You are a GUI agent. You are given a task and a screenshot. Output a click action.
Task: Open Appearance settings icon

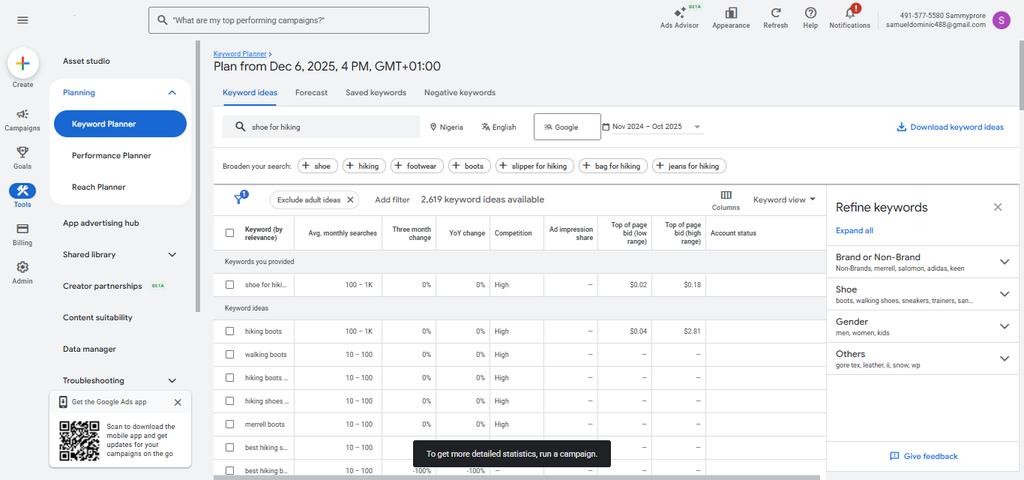point(731,13)
